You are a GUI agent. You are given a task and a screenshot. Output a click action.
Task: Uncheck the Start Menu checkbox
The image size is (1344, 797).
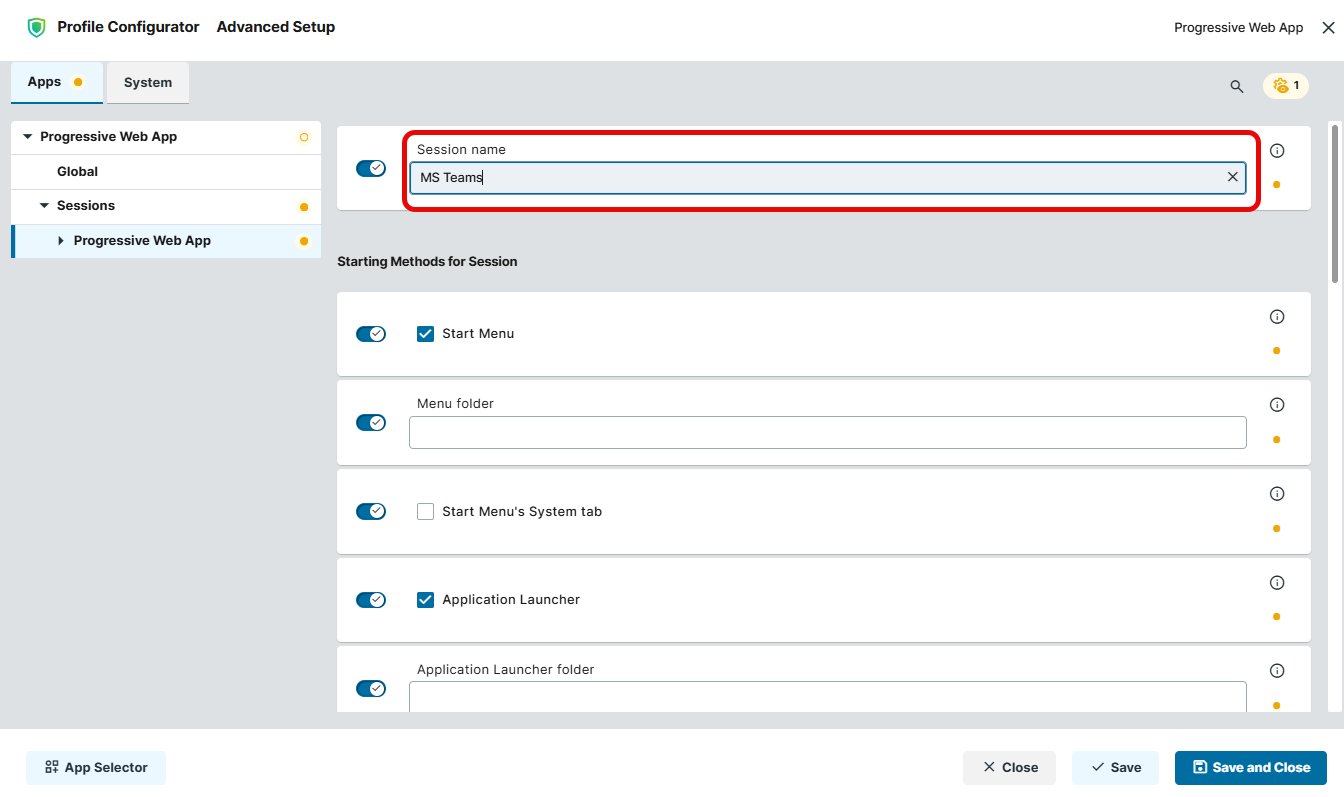(425, 334)
